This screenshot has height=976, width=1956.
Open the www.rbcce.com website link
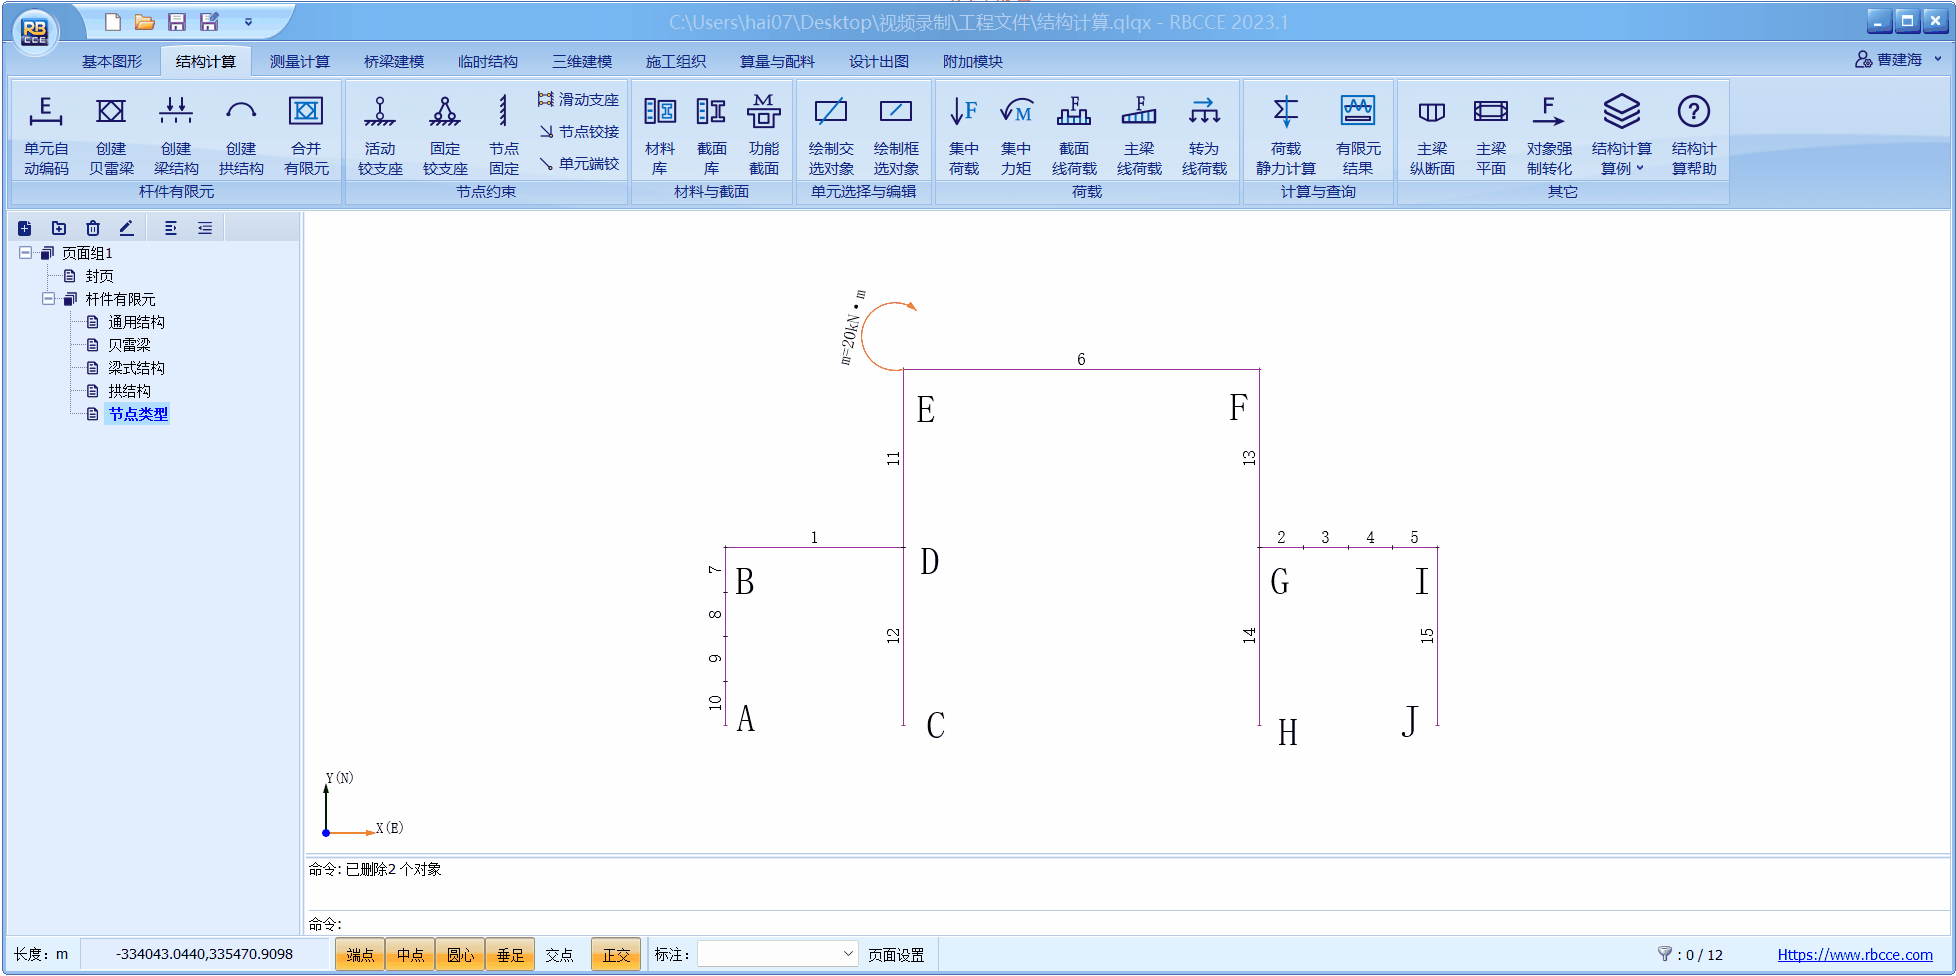[1854, 955]
